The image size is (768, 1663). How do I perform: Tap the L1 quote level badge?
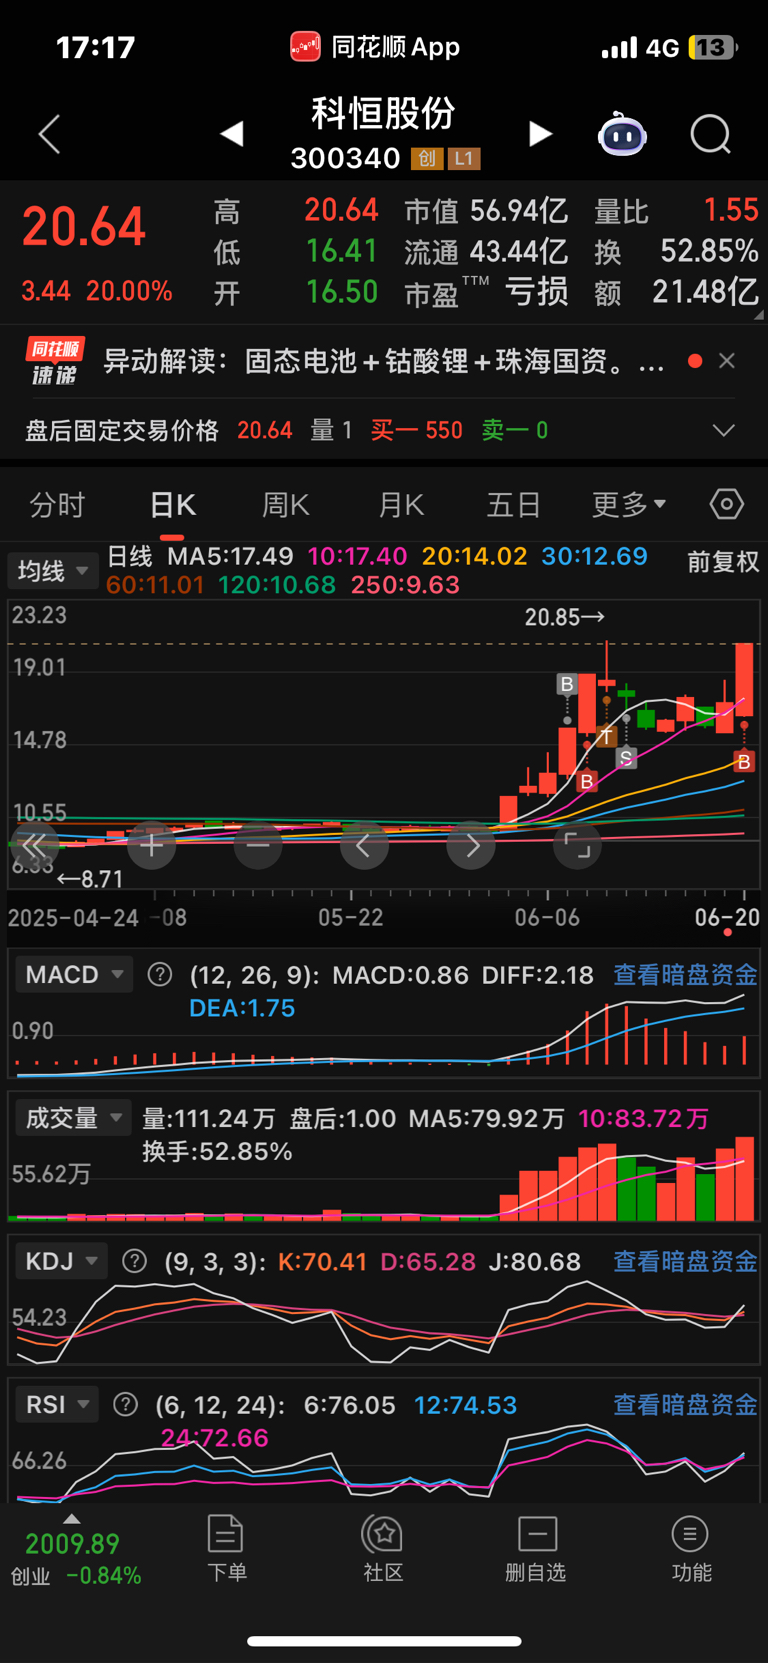[x=465, y=158]
